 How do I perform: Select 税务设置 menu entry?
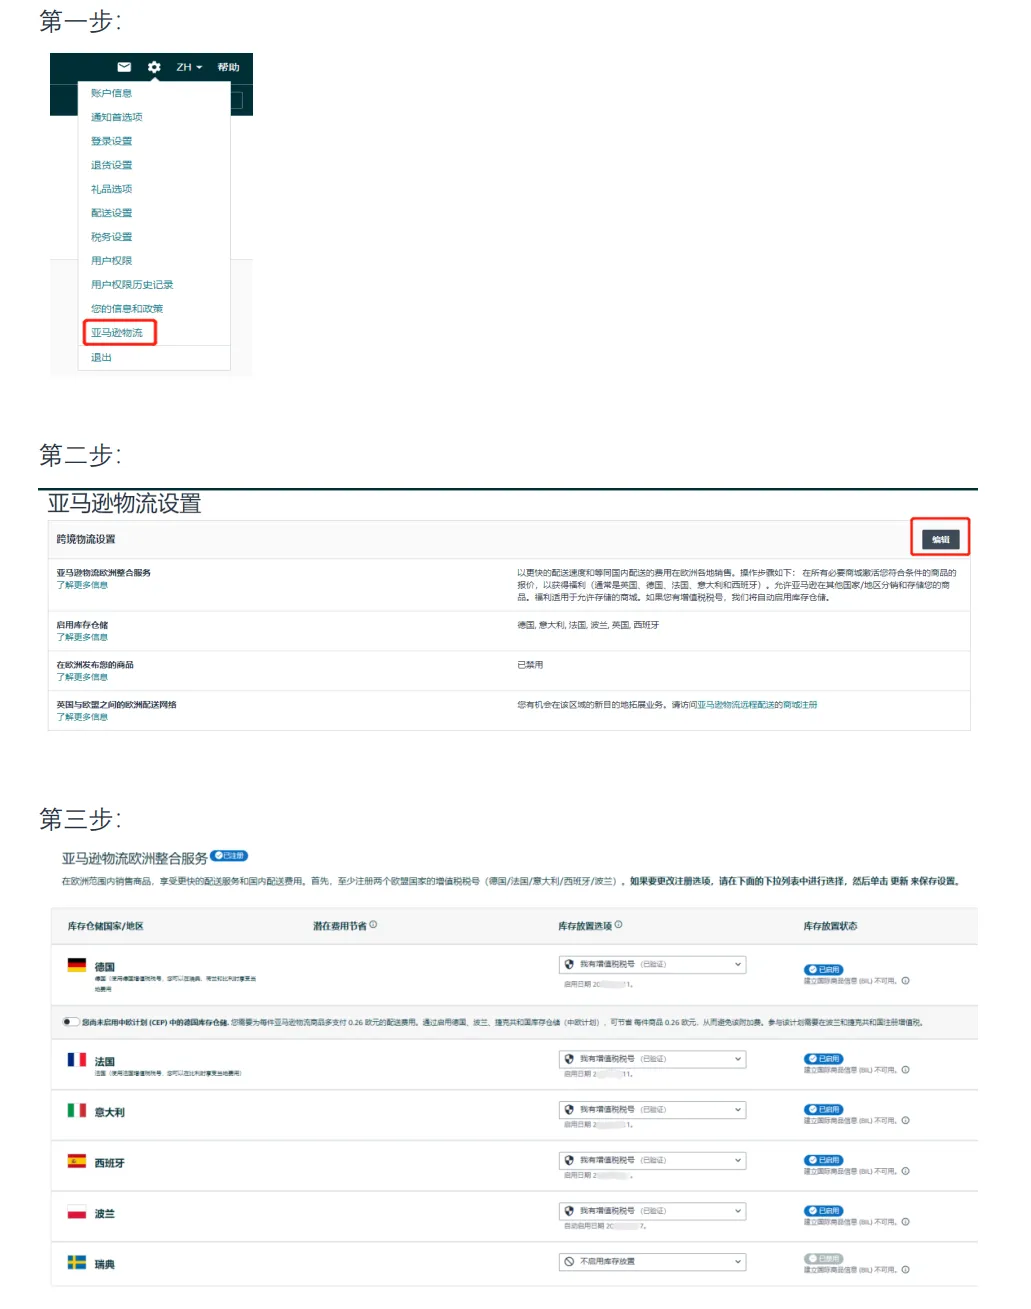click(111, 237)
